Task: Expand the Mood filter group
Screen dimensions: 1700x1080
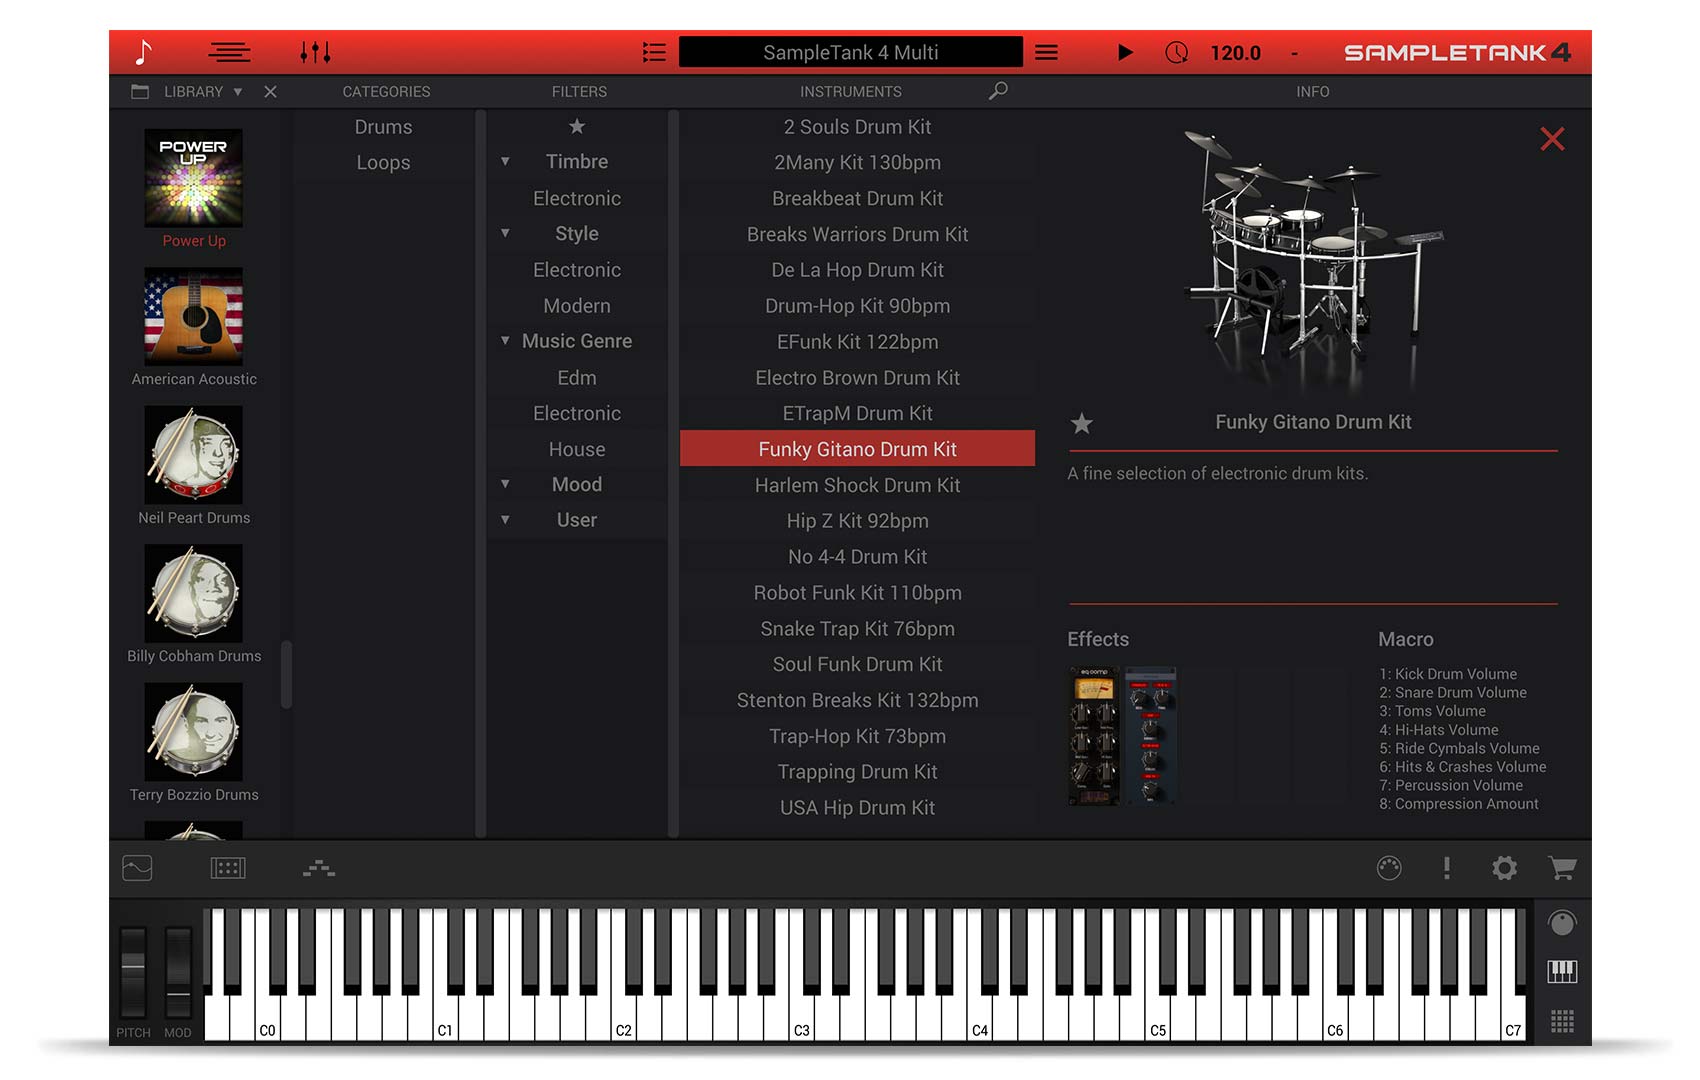Action: point(505,485)
